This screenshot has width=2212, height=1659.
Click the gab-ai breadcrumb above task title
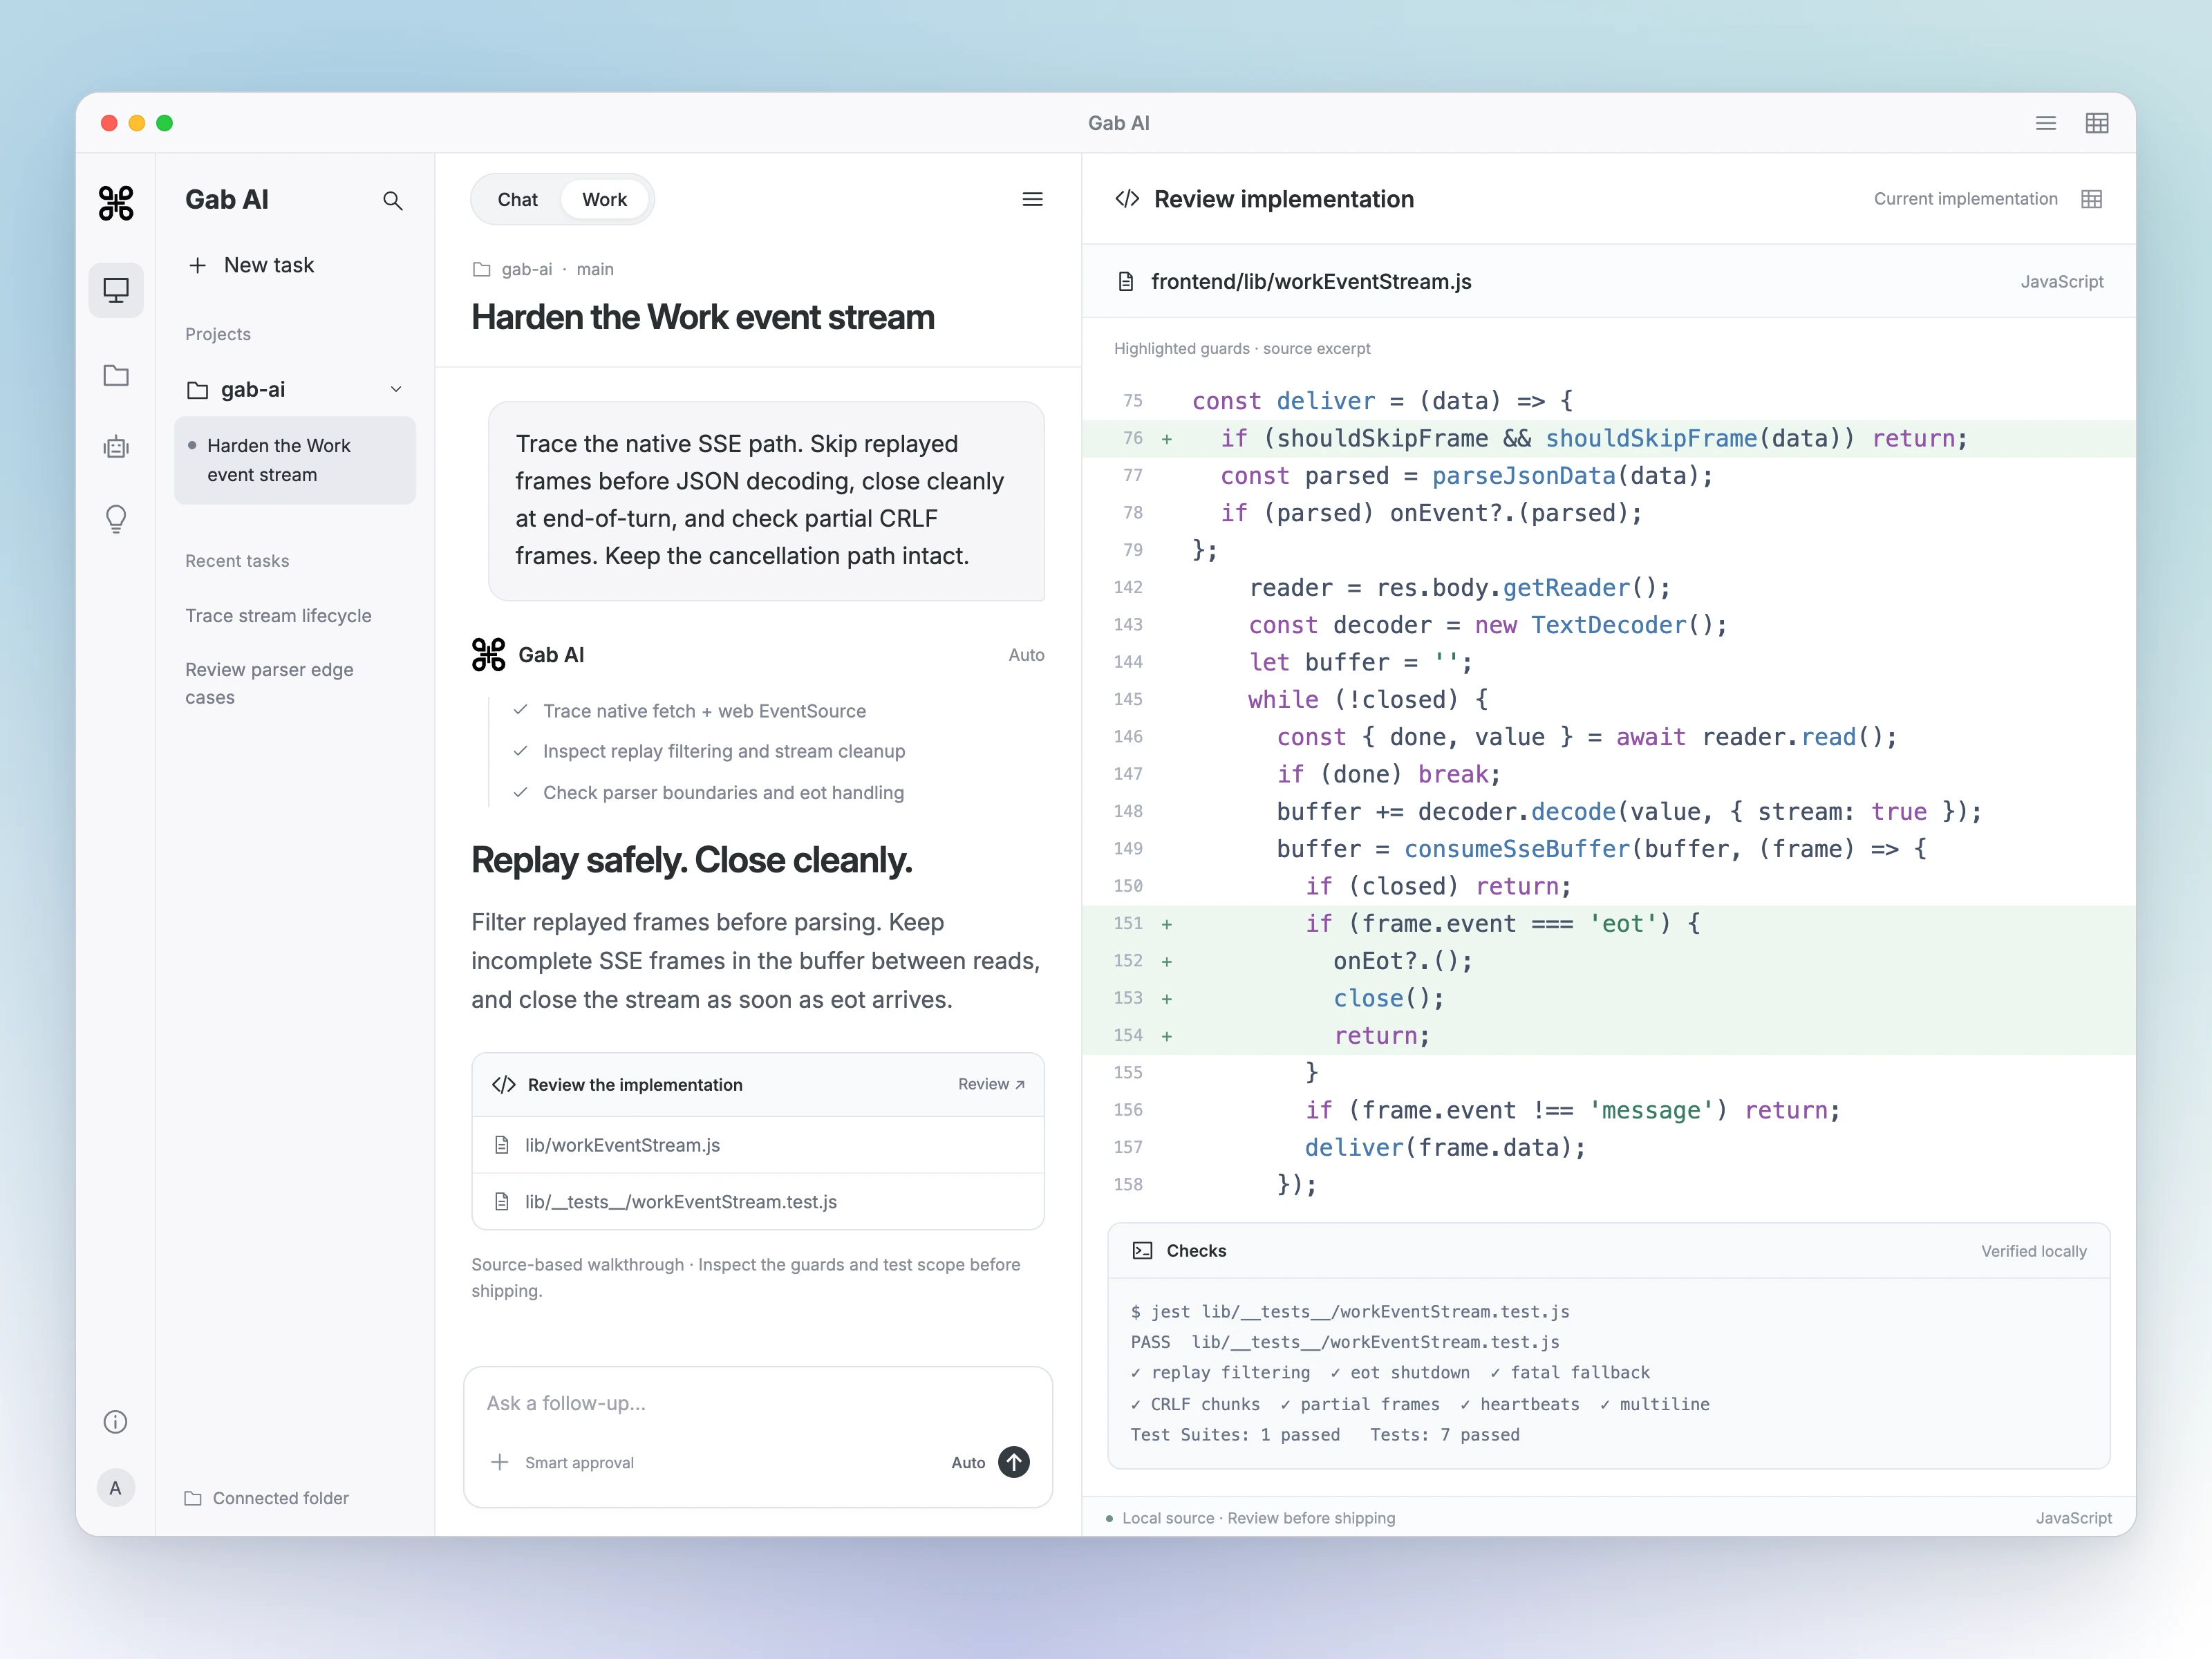[x=527, y=269]
